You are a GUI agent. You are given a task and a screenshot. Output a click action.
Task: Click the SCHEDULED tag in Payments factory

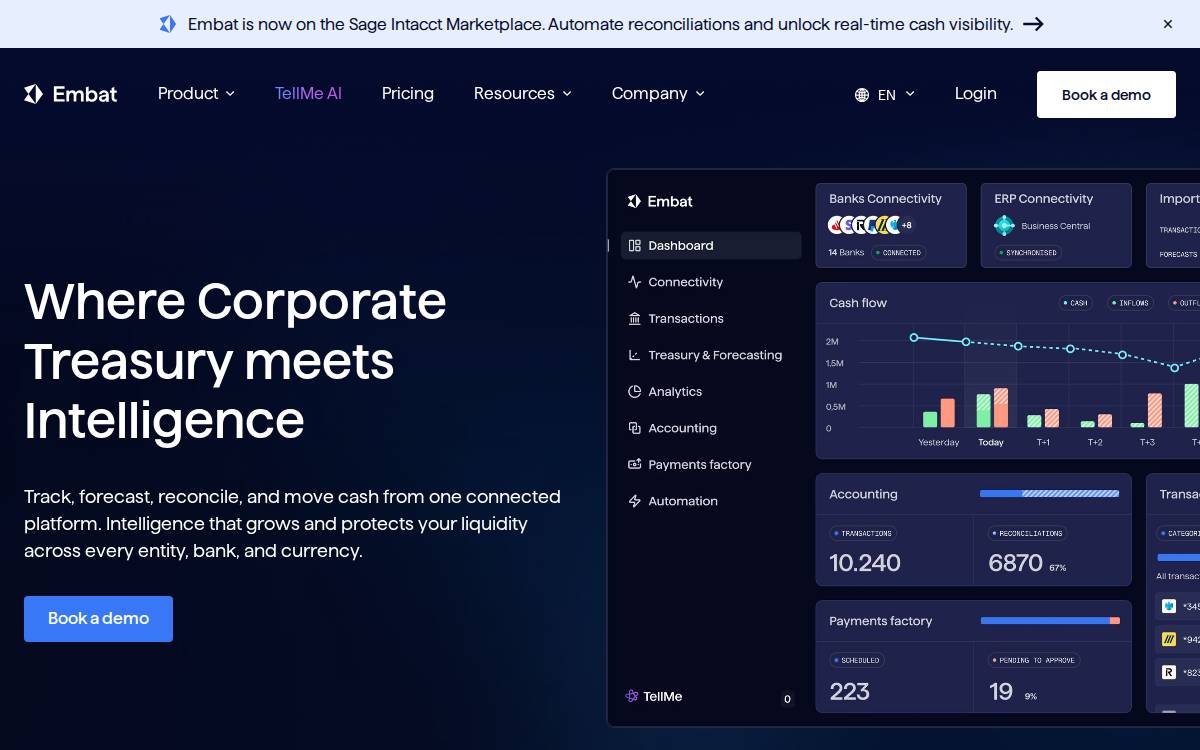(x=857, y=660)
